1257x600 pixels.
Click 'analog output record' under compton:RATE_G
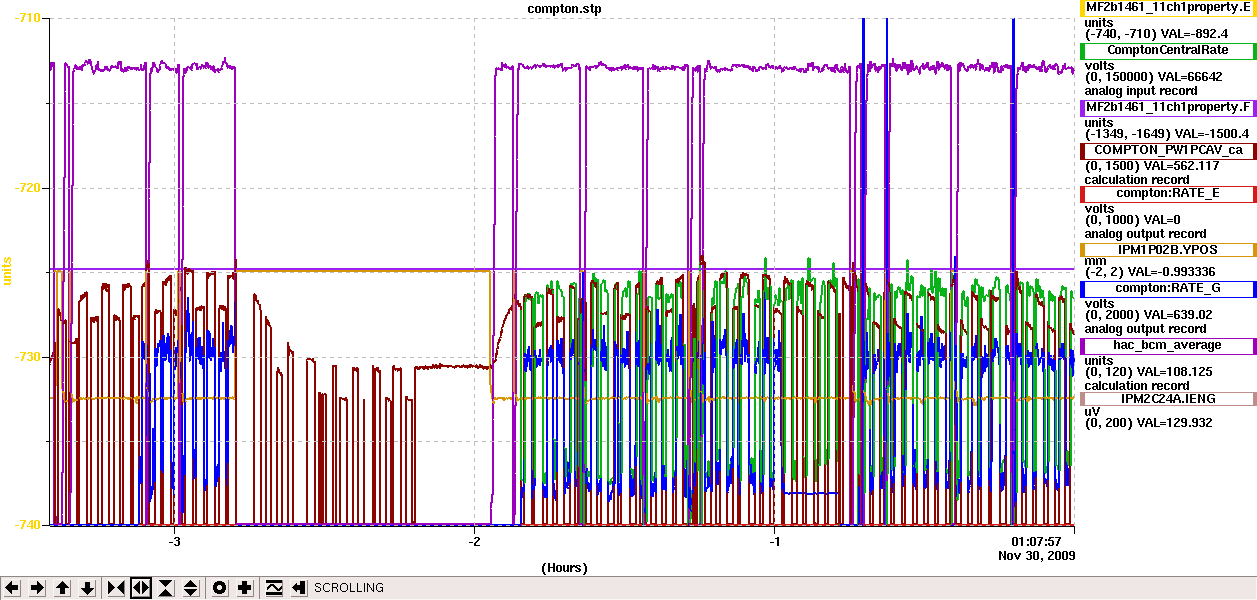pos(1145,329)
